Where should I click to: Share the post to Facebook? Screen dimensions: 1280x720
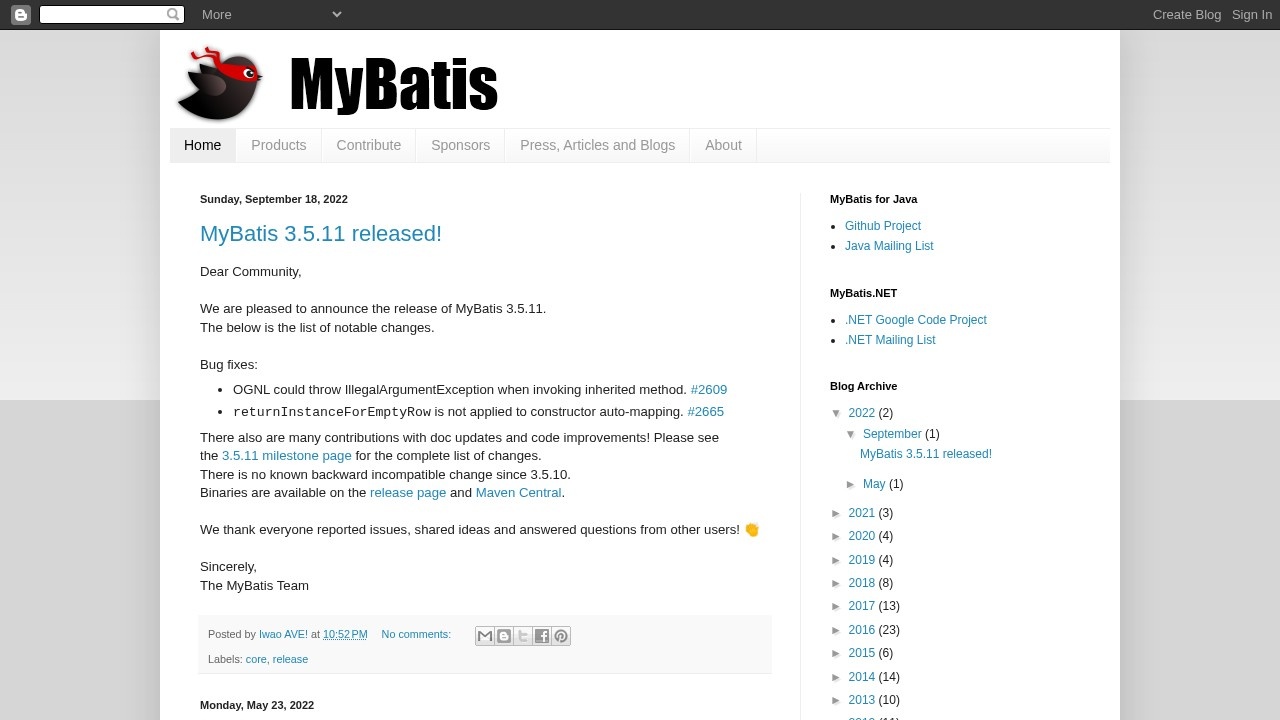541,635
